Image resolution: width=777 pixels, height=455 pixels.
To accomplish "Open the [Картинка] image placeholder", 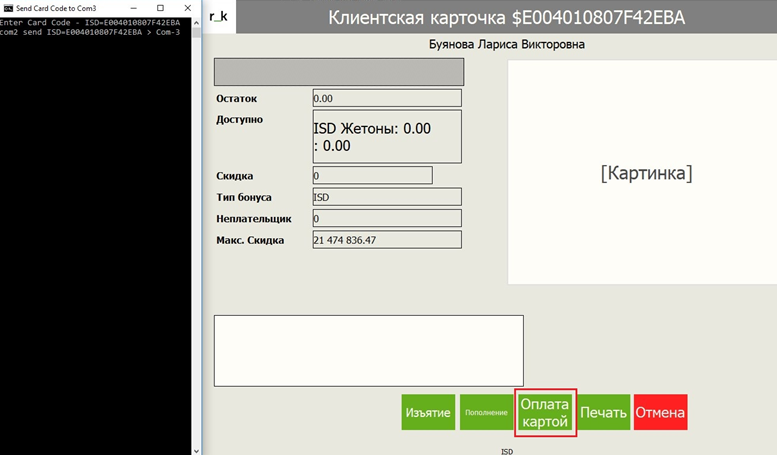I will coord(646,172).
